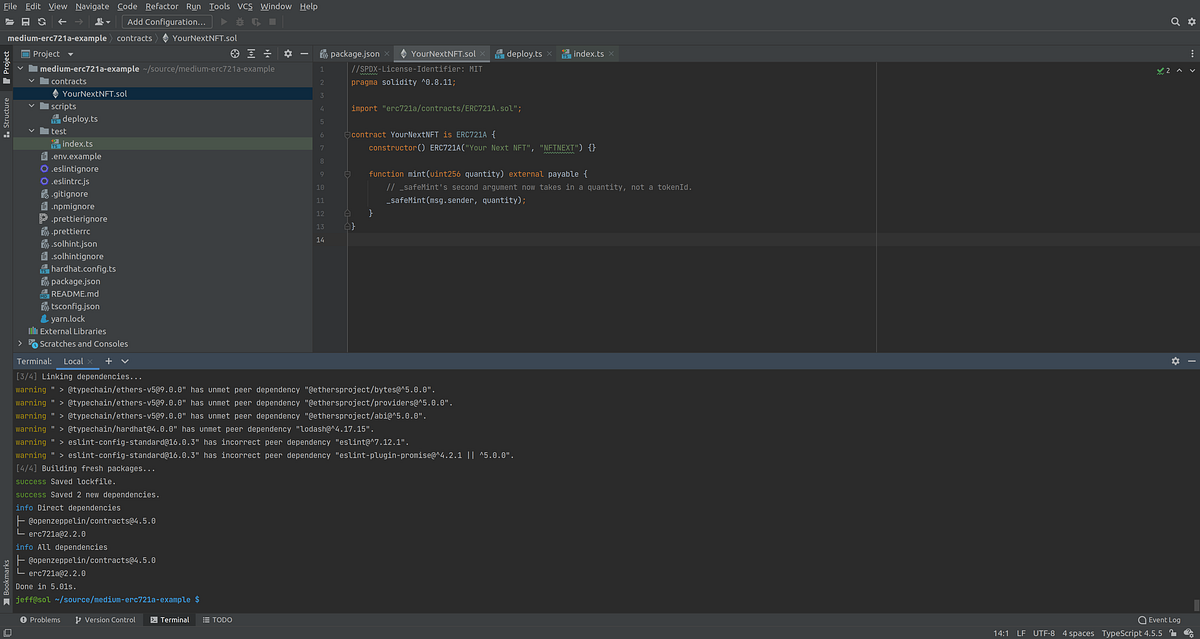Image resolution: width=1200 pixels, height=639 pixels.
Task: Open the Event Log in status bar
Action: click(1159, 620)
